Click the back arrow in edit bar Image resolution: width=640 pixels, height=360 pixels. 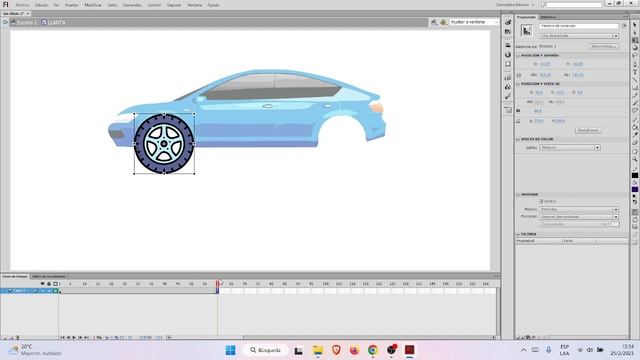5,22
